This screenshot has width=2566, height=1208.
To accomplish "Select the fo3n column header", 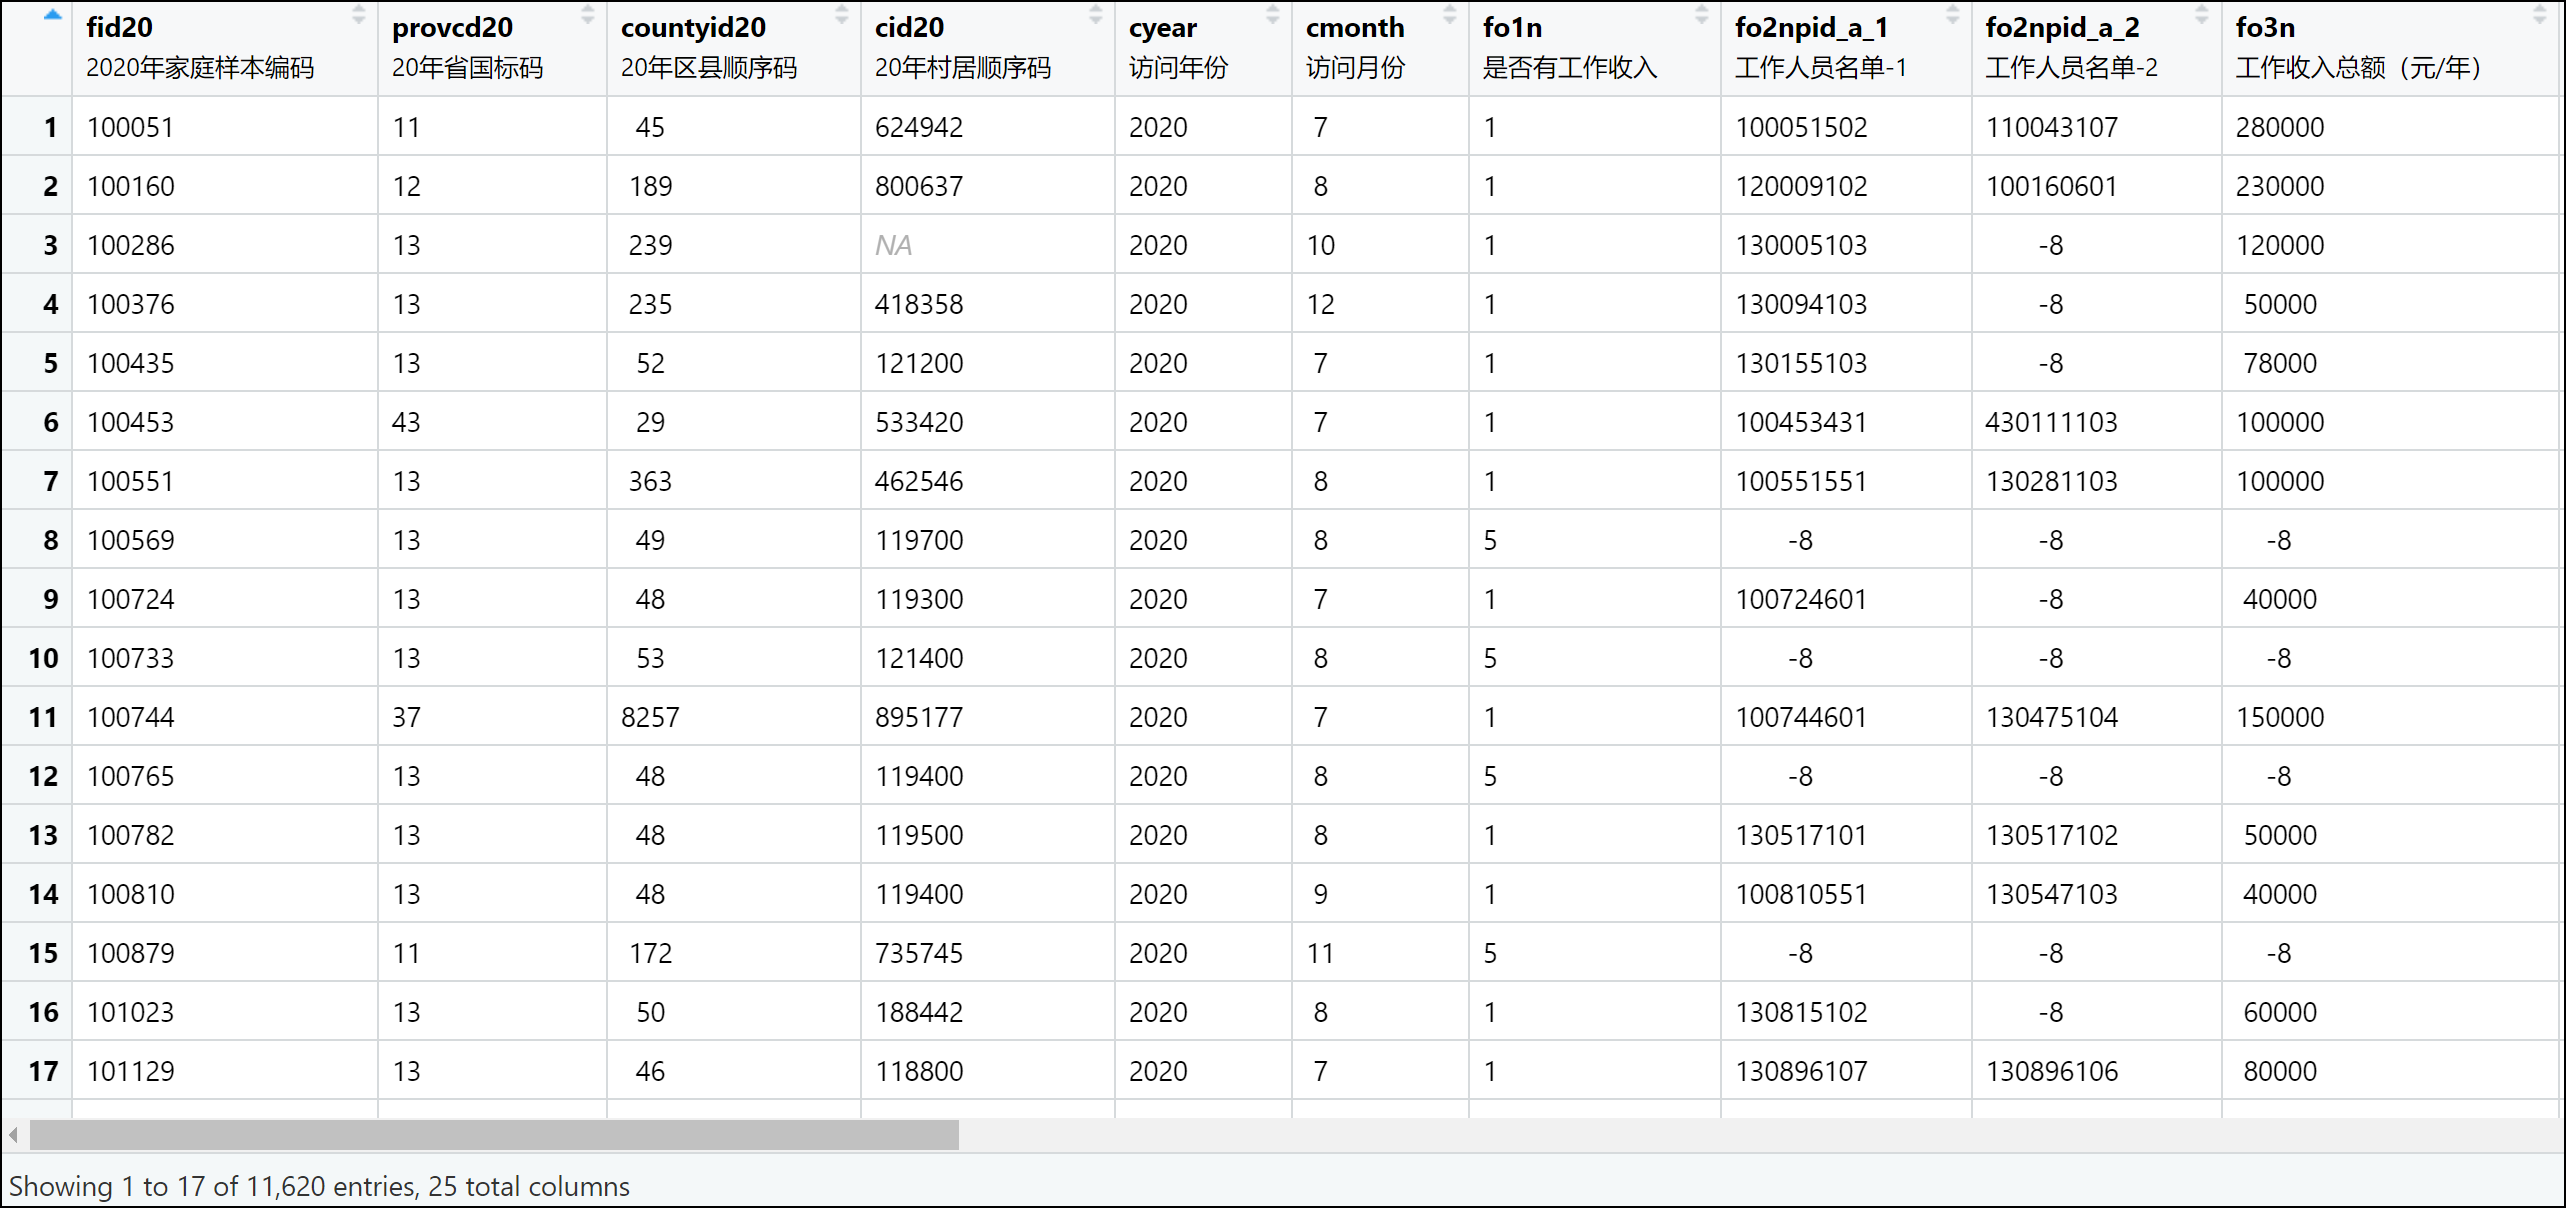I will tap(2265, 28).
